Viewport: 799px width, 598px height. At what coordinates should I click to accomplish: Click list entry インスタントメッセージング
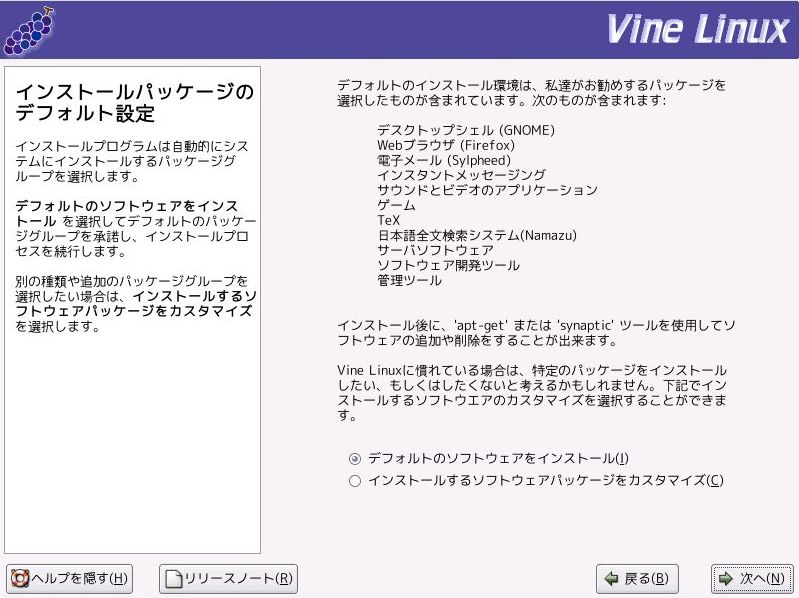coord(462,175)
